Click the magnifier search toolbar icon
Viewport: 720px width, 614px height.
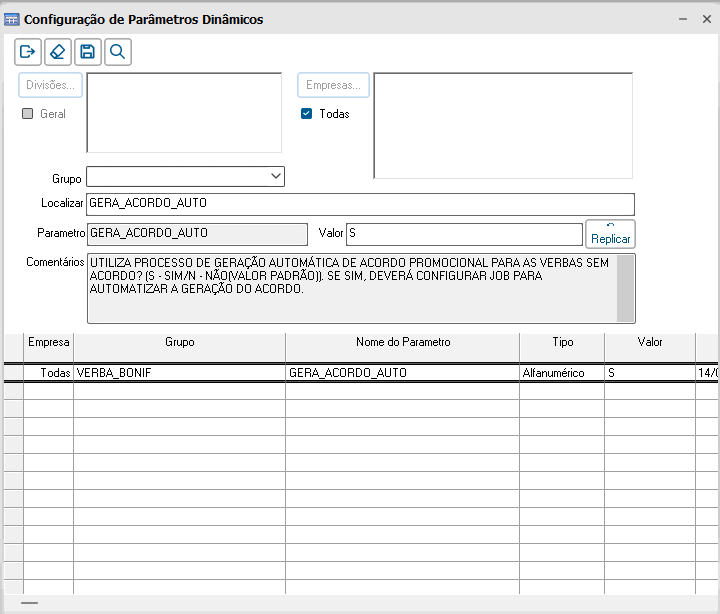tap(118, 52)
